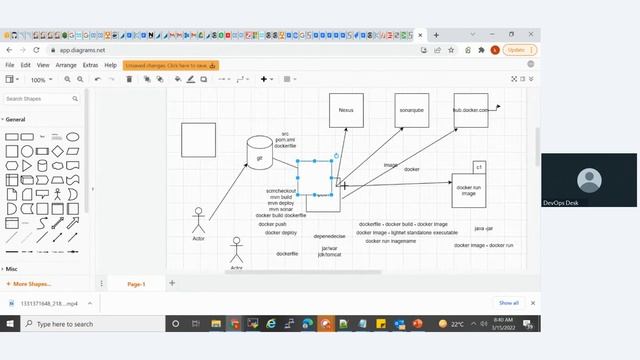Open the Extras menu
Screen dimensions: 640x360
[90, 65]
